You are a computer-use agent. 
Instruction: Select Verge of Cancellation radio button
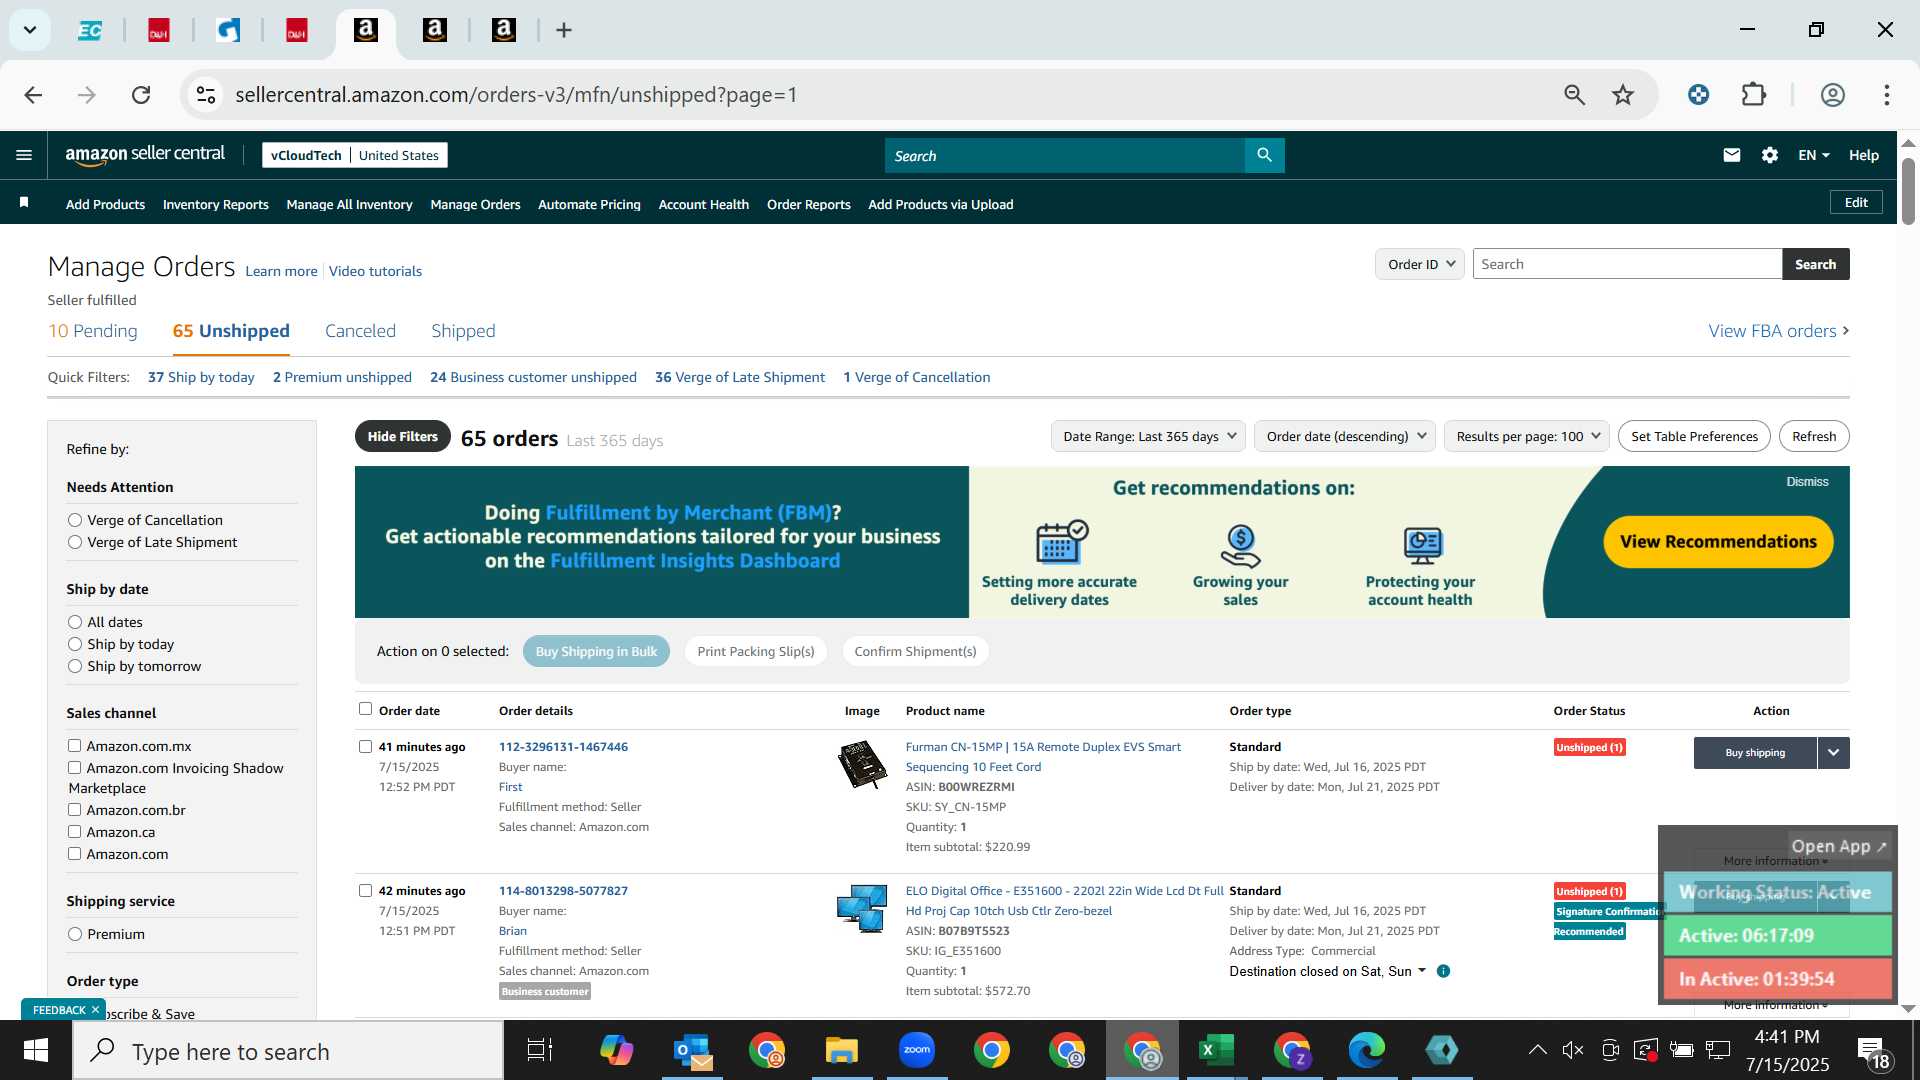(75, 520)
